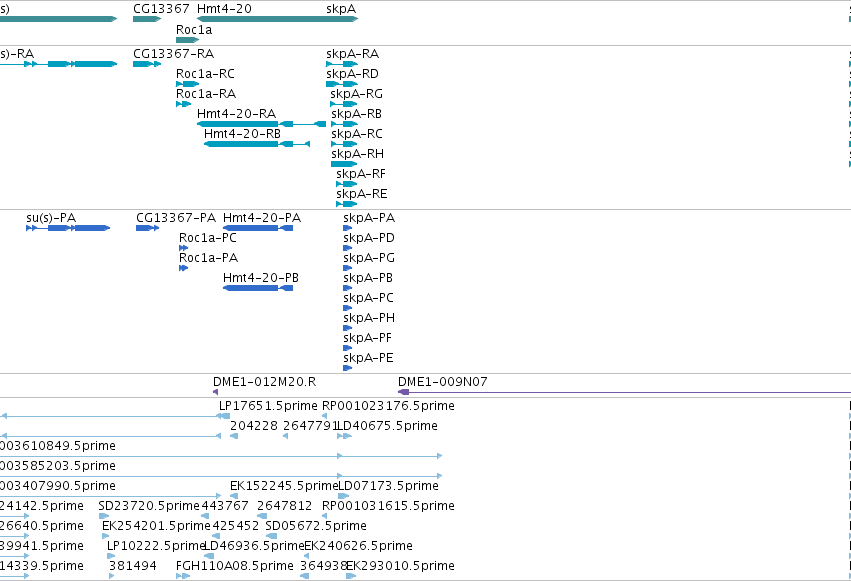Select EST label EK293010.5prime
Viewport: 851px width, 581px height.
tap(400, 567)
